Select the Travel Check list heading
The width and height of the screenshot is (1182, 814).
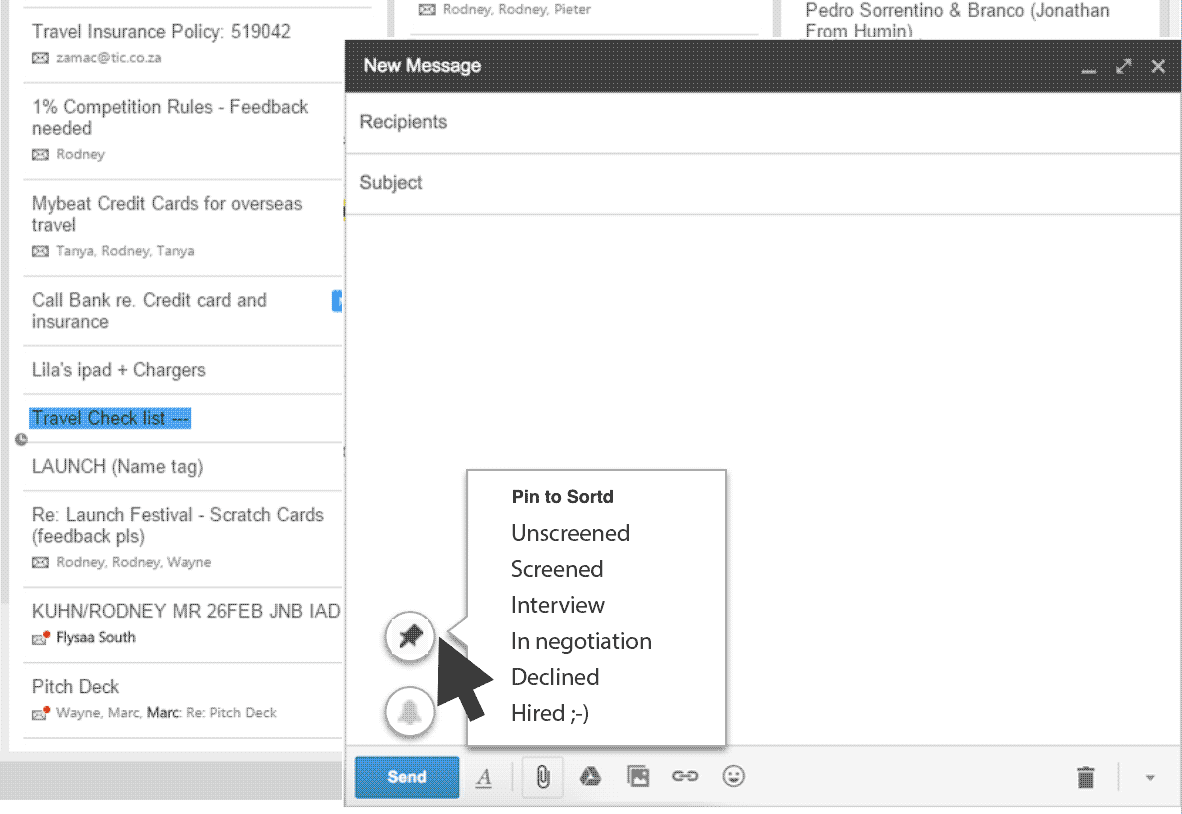(110, 418)
